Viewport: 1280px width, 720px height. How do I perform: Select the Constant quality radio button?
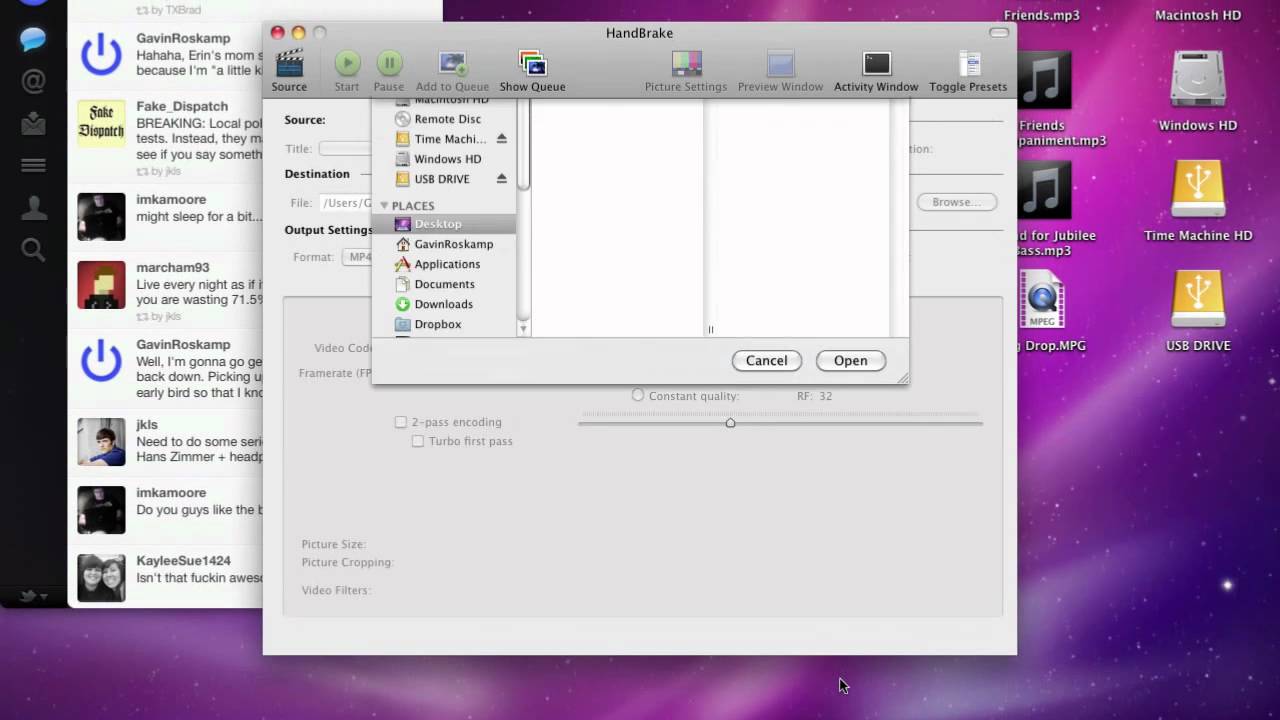click(x=638, y=396)
